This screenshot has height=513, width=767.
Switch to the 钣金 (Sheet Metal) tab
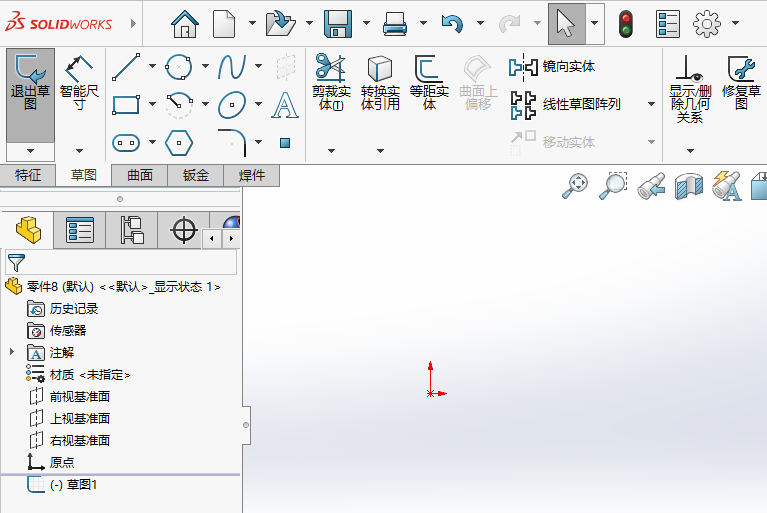pos(196,175)
